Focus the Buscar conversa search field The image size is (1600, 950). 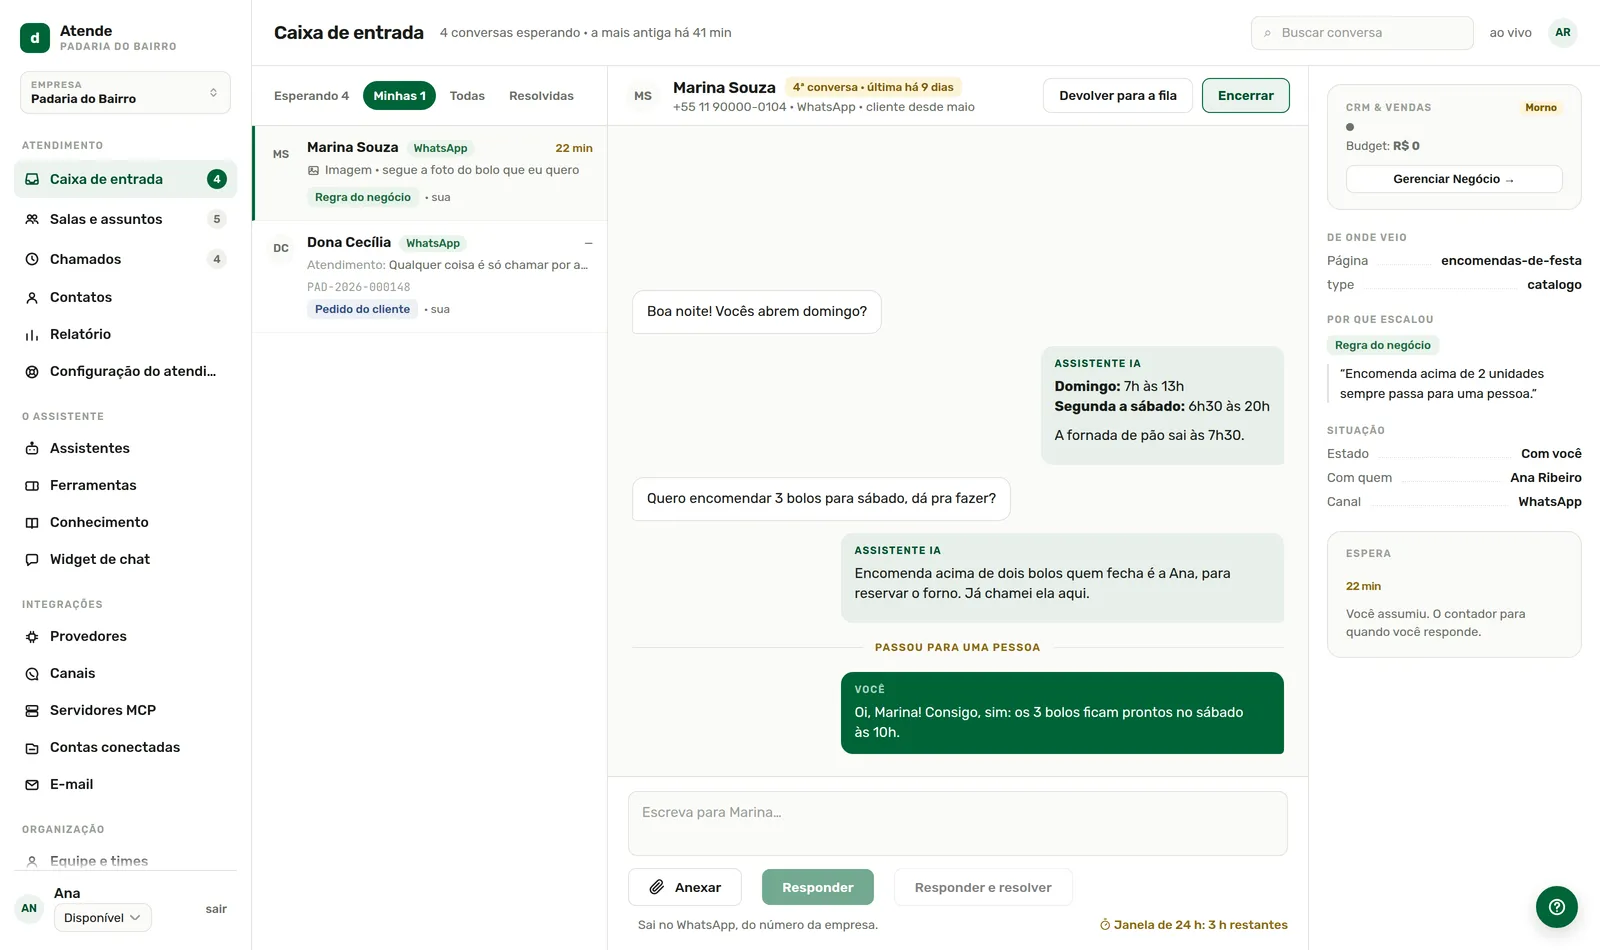(1362, 33)
